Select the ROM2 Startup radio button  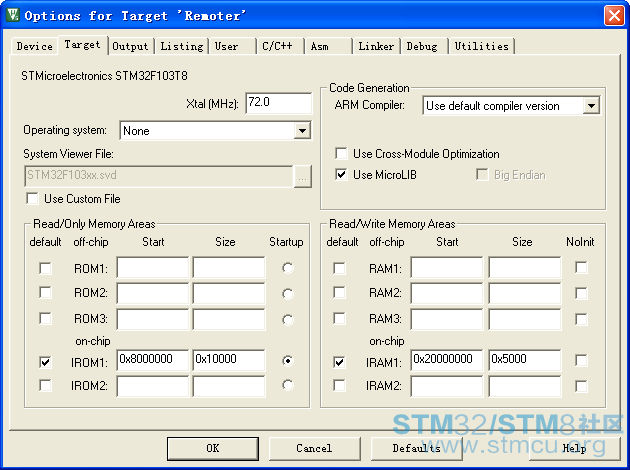tap(288, 294)
